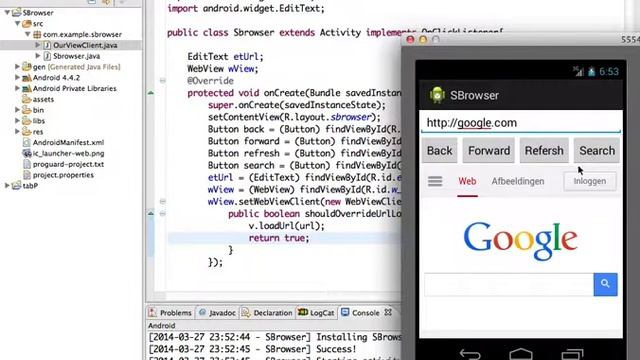Expand the res folder
Screen dimensions: 640x360
click(x=18, y=131)
